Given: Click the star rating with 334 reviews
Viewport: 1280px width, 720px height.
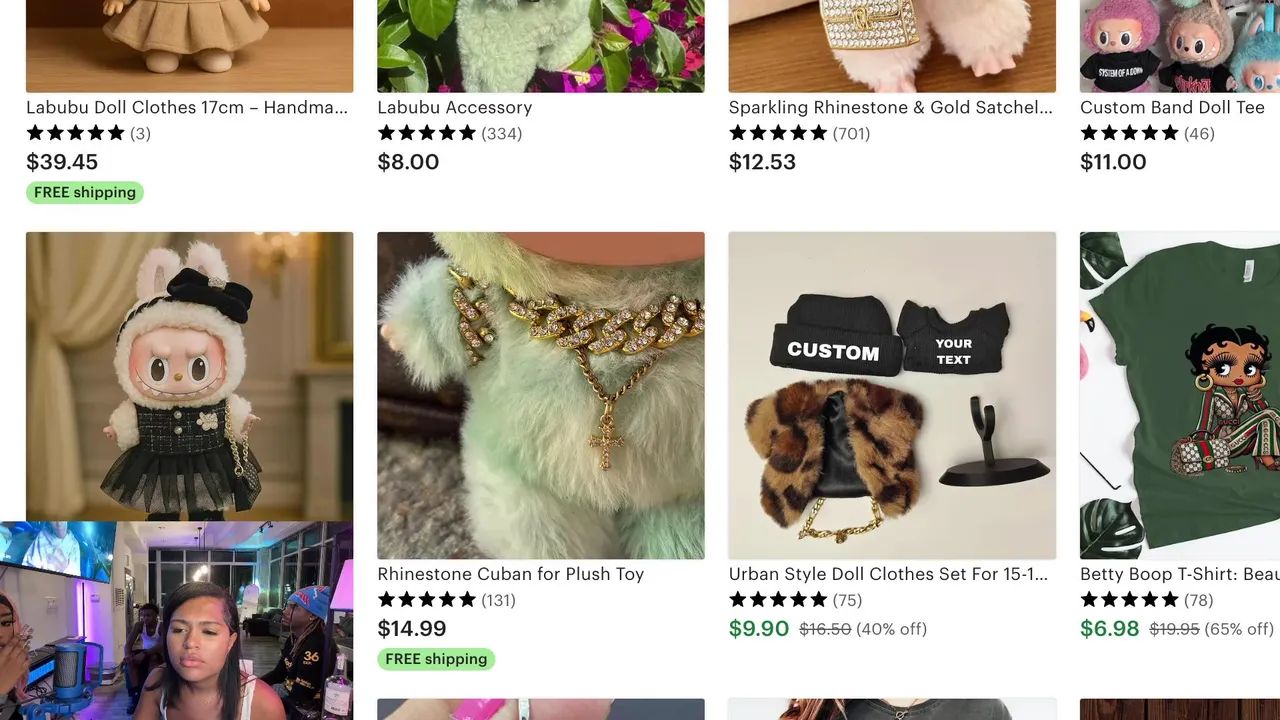Looking at the screenshot, I should [x=449, y=133].
